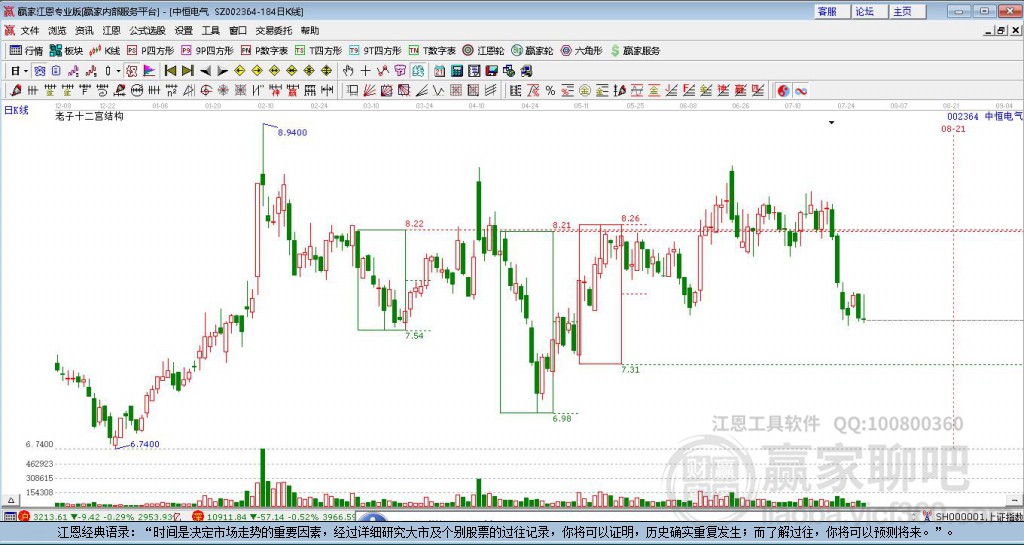Click stock code 002364 label
This screenshot has width=1024, height=545.
(x=963, y=116)
